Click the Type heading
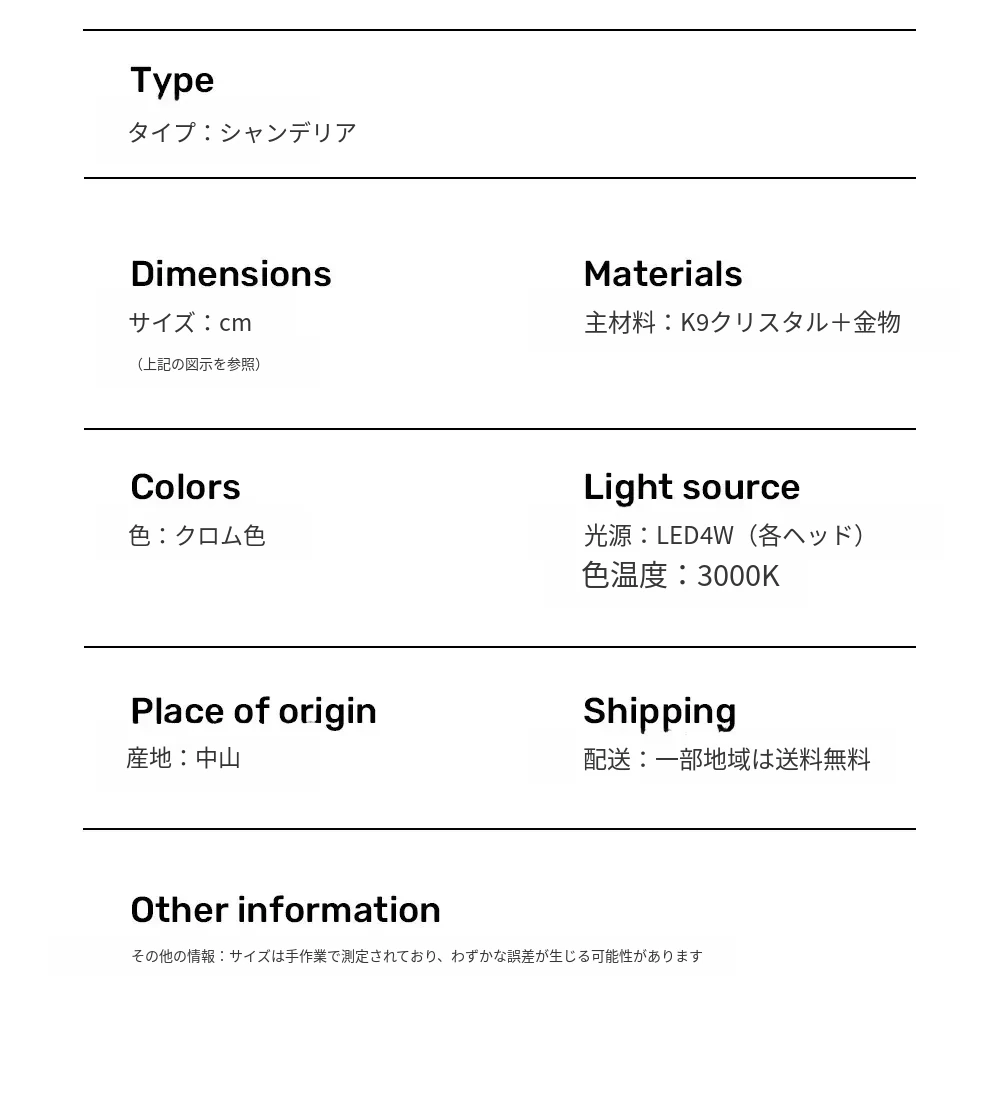The width and height of the screenshot is (1000, 1098). [x=172, y=81]
